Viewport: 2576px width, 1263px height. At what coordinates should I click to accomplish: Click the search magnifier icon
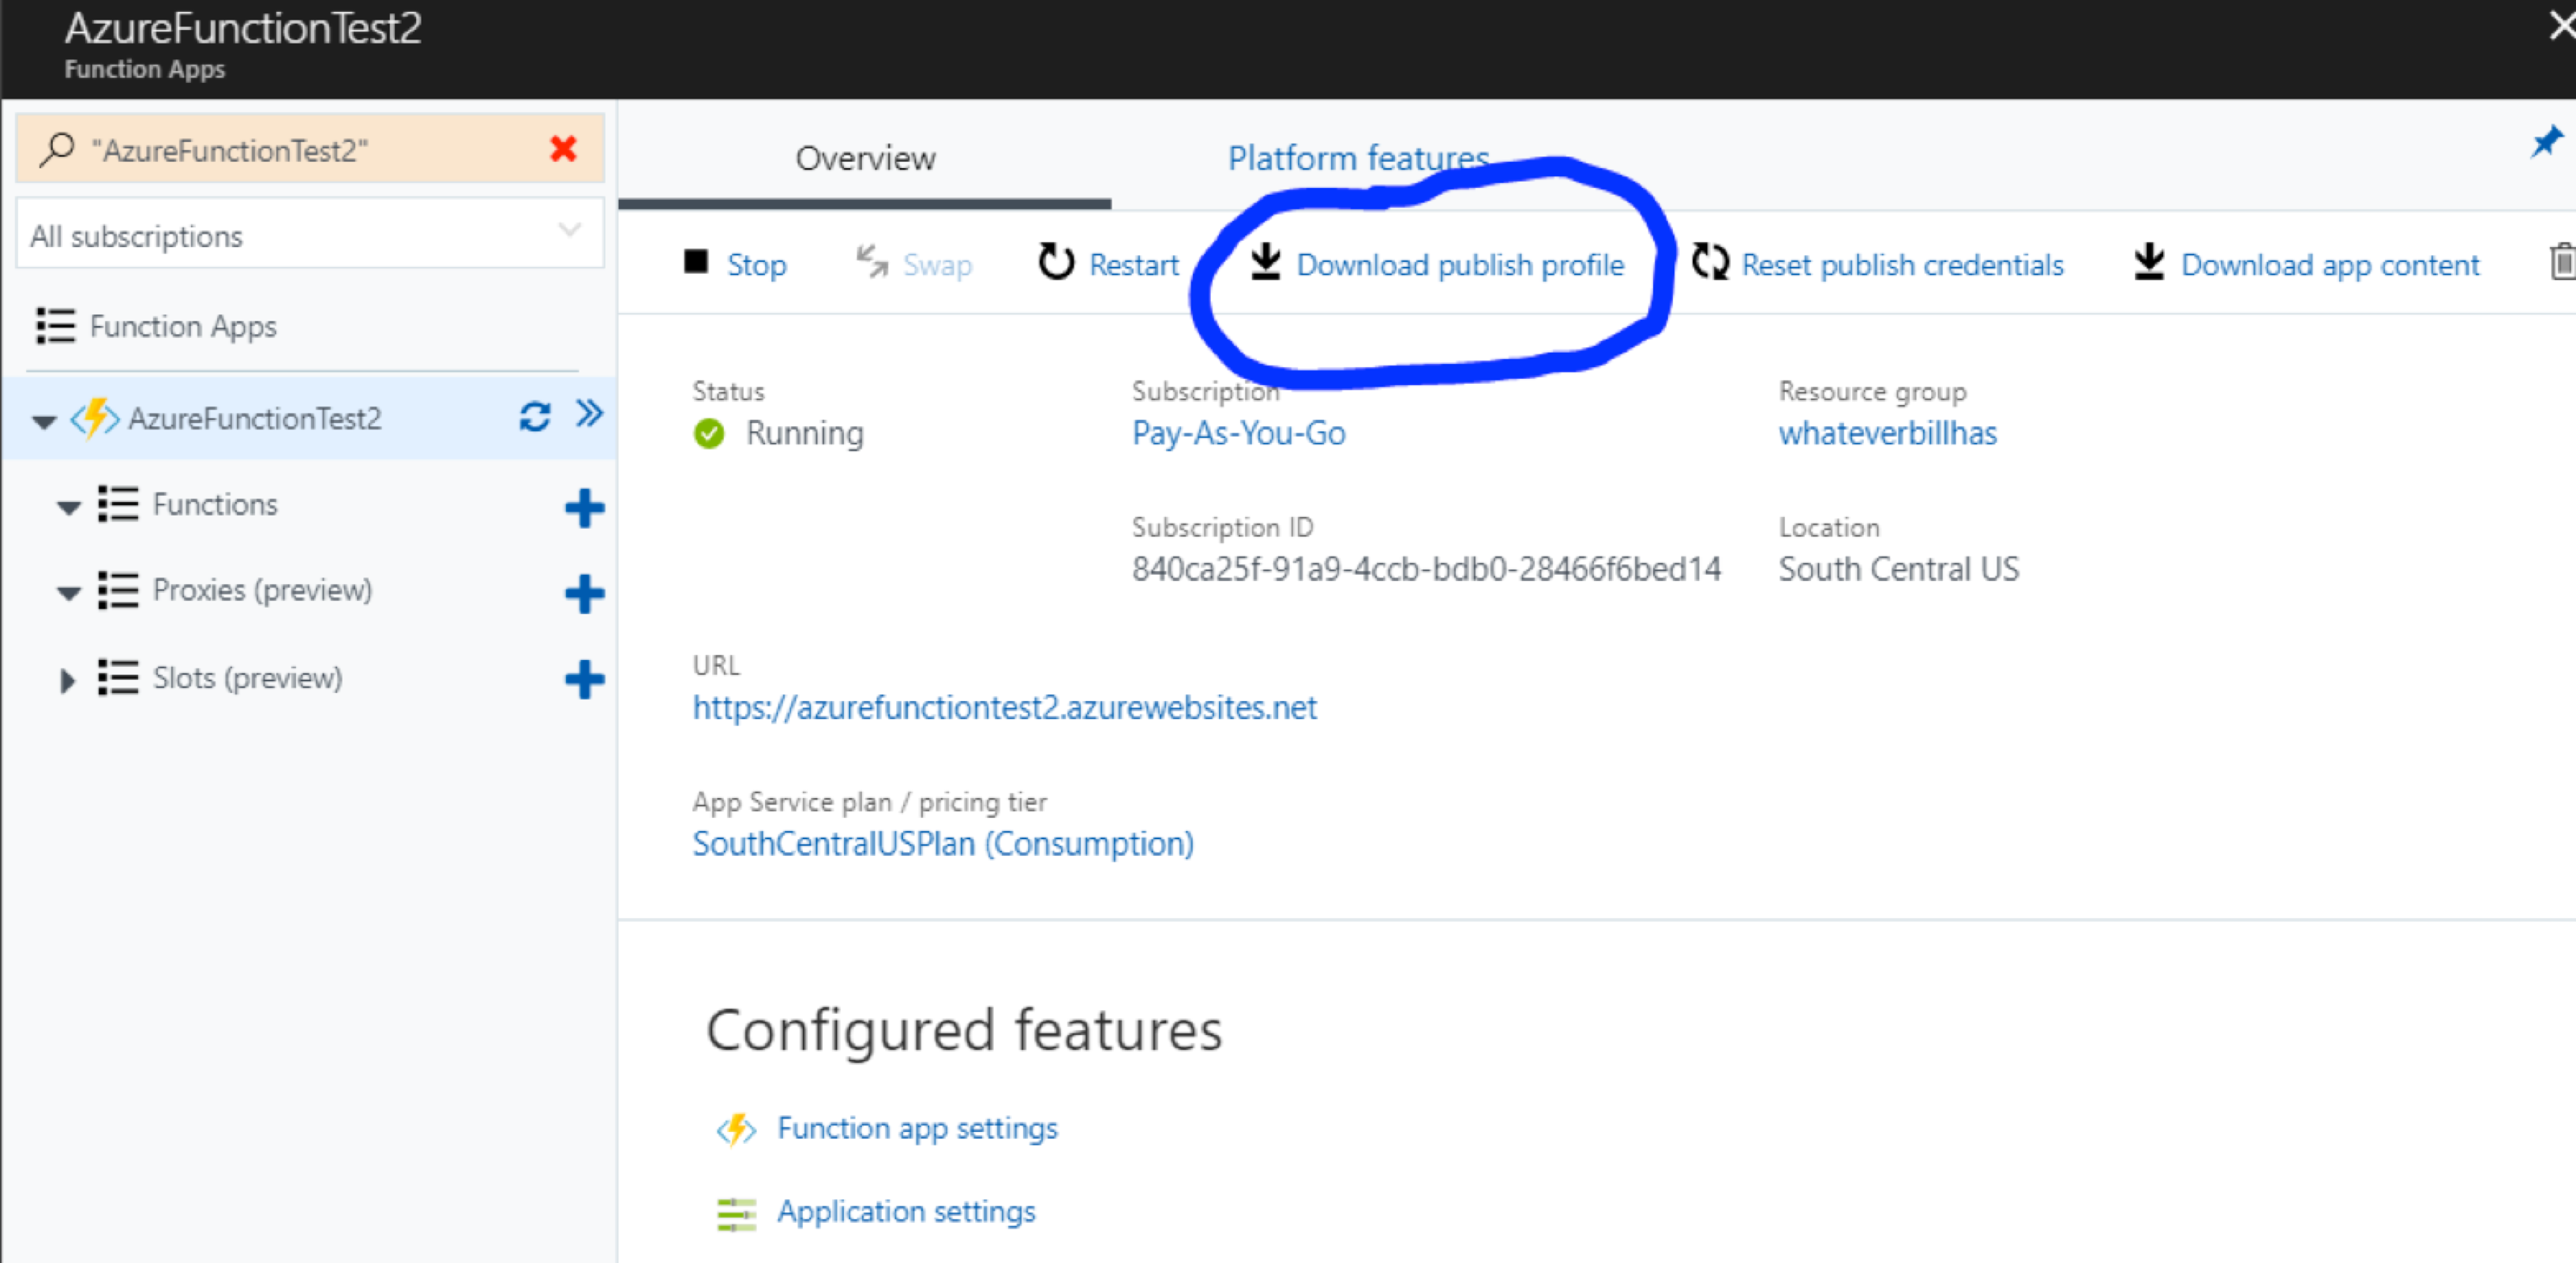coord(57,150)
